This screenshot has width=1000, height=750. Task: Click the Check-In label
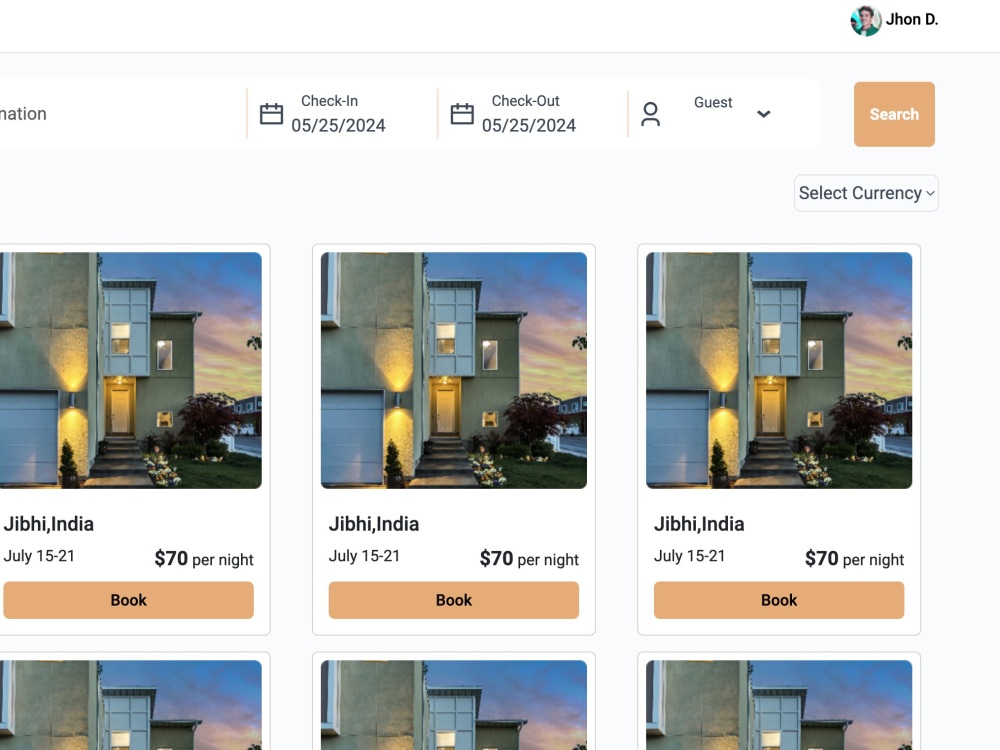329,101
